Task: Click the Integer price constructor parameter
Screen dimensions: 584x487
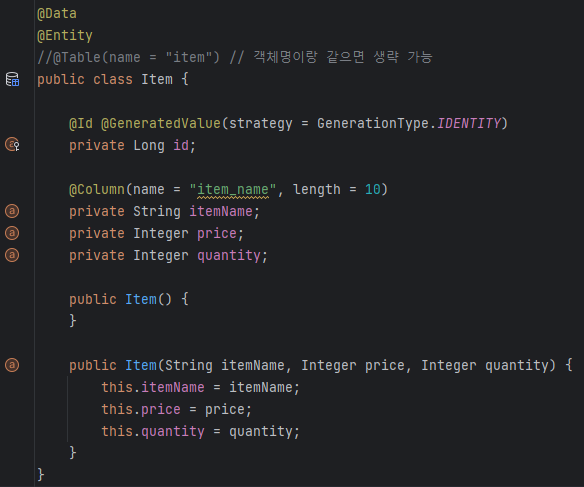Action: (353, 365)
